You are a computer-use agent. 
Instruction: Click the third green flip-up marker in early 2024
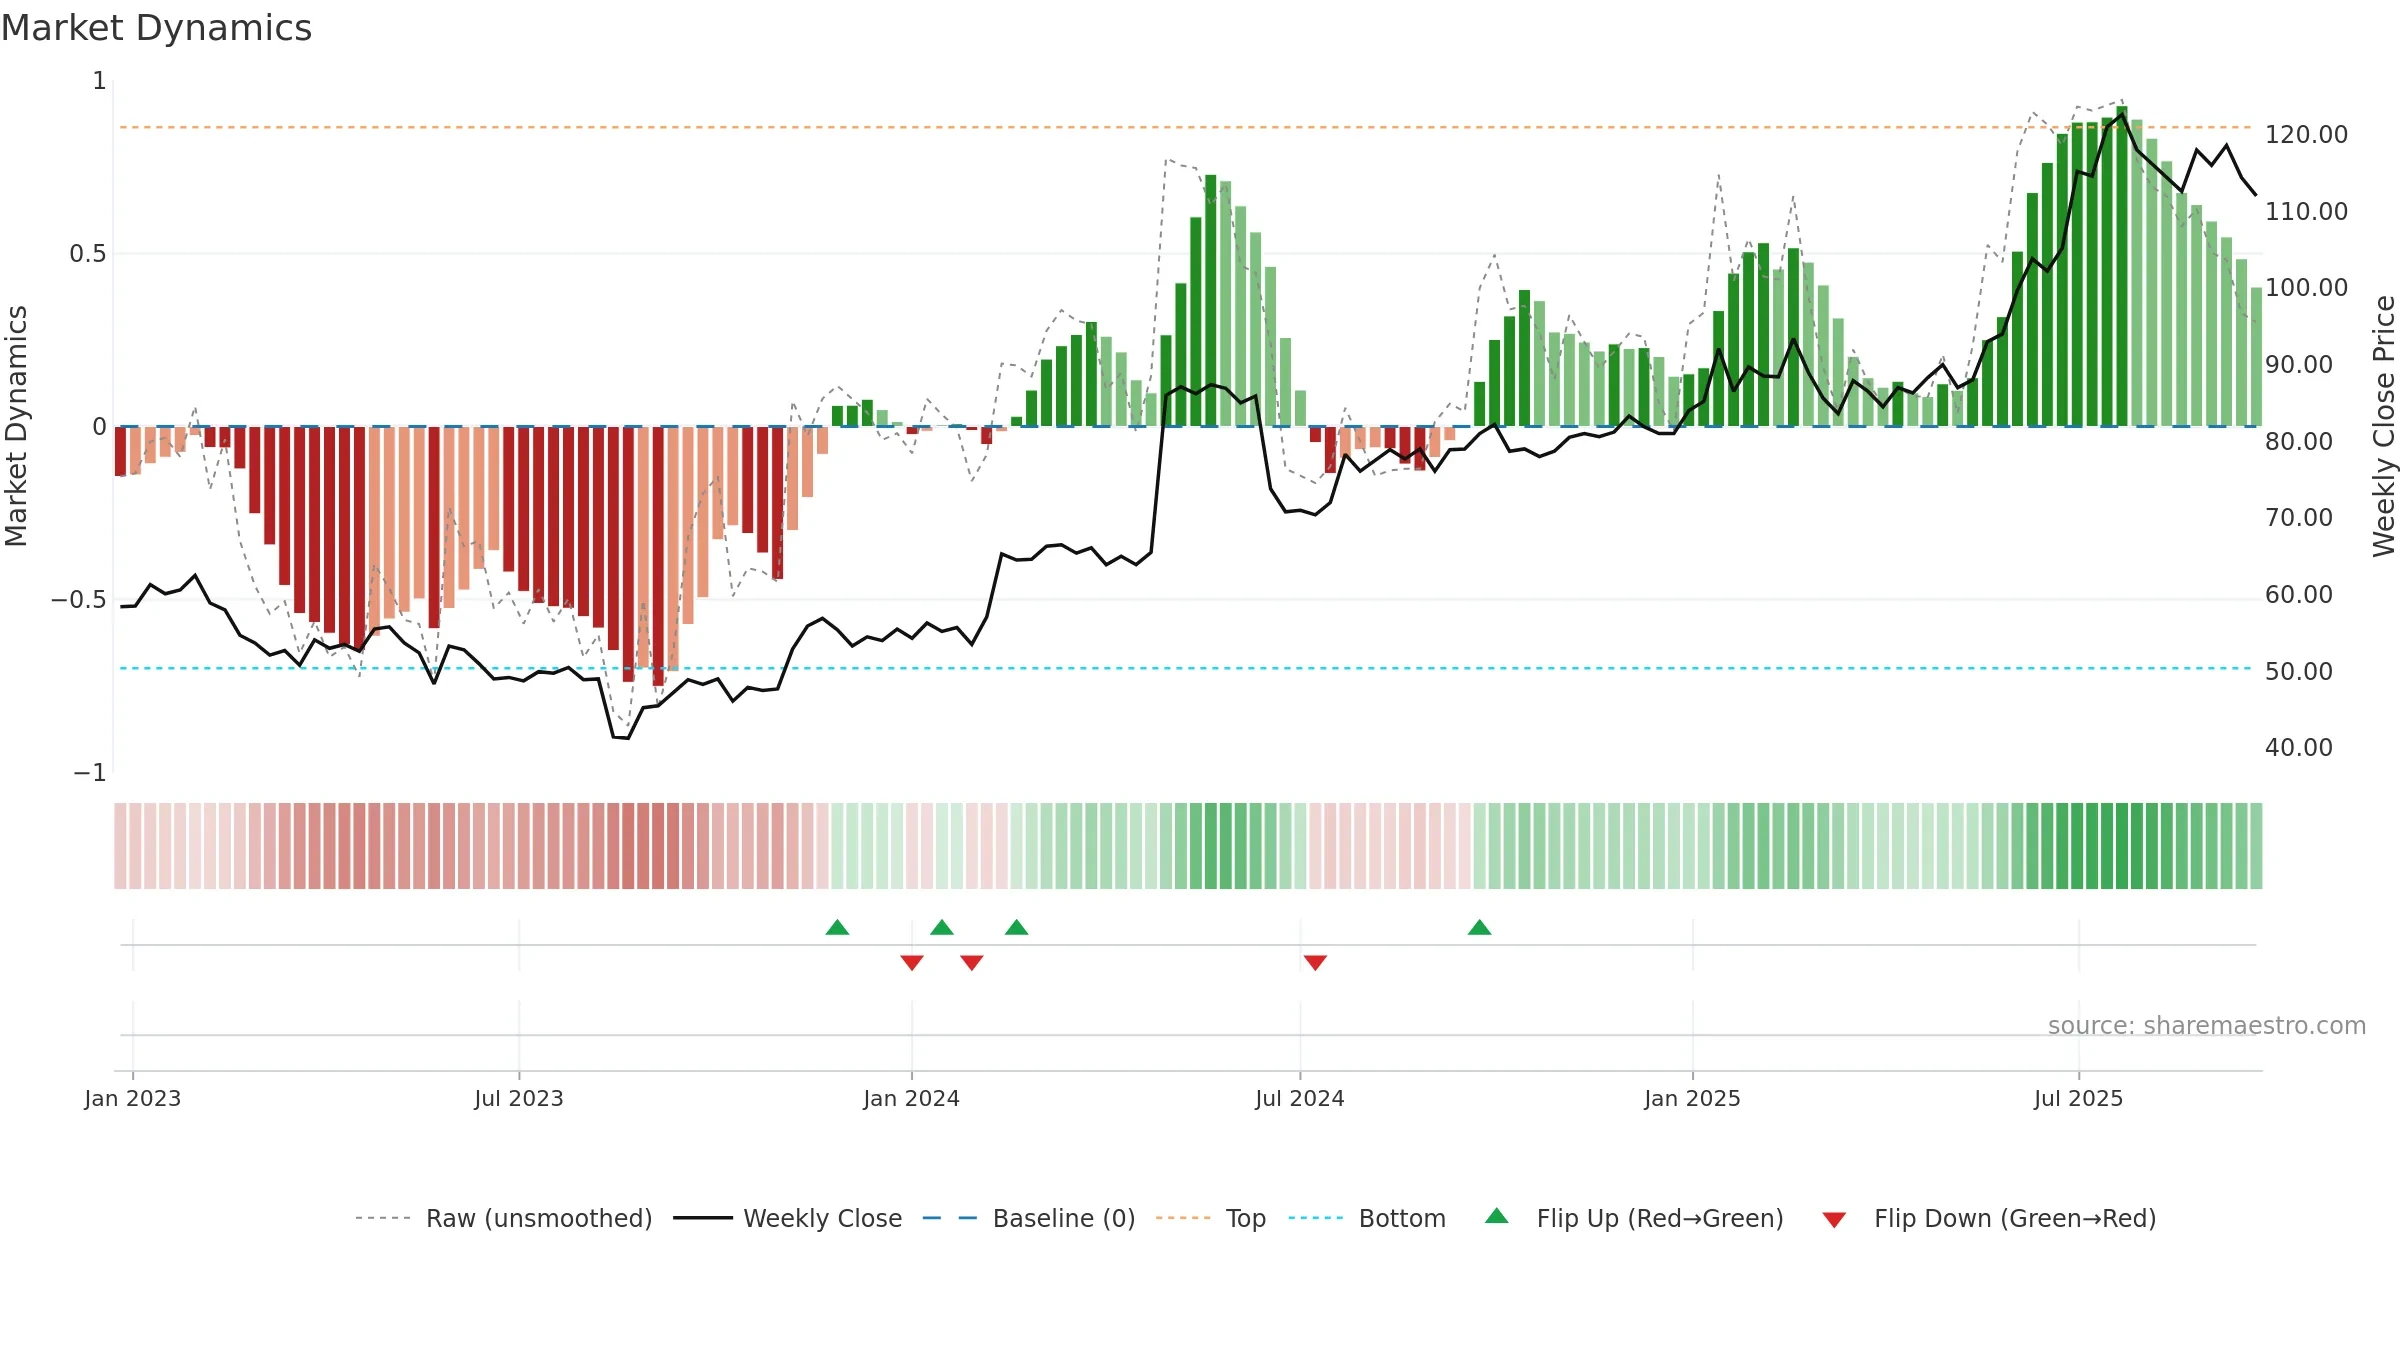[1017, 927]
